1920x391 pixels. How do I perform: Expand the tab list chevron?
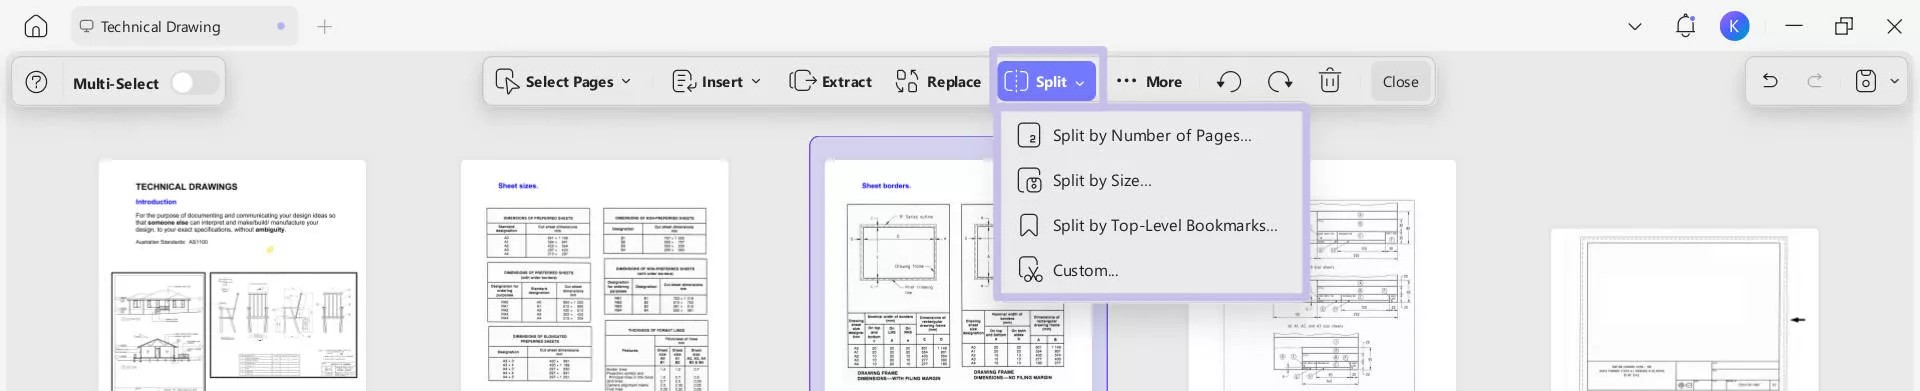coord(1635,27)
